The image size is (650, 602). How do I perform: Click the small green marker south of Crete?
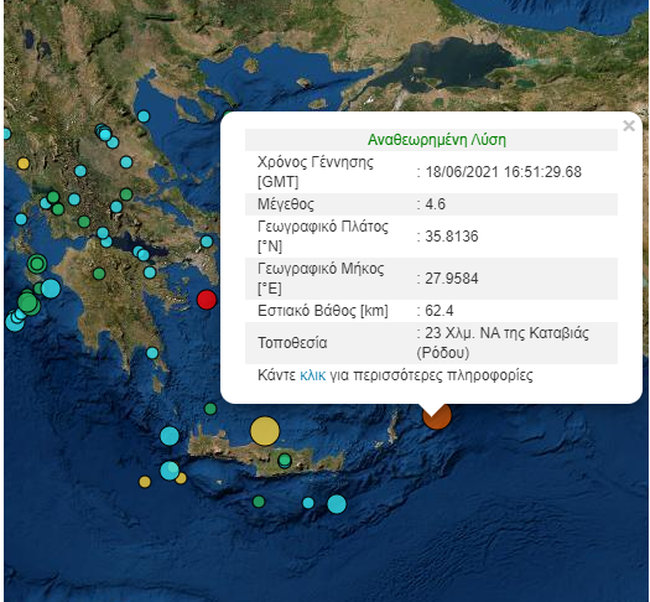coord(259,501)
